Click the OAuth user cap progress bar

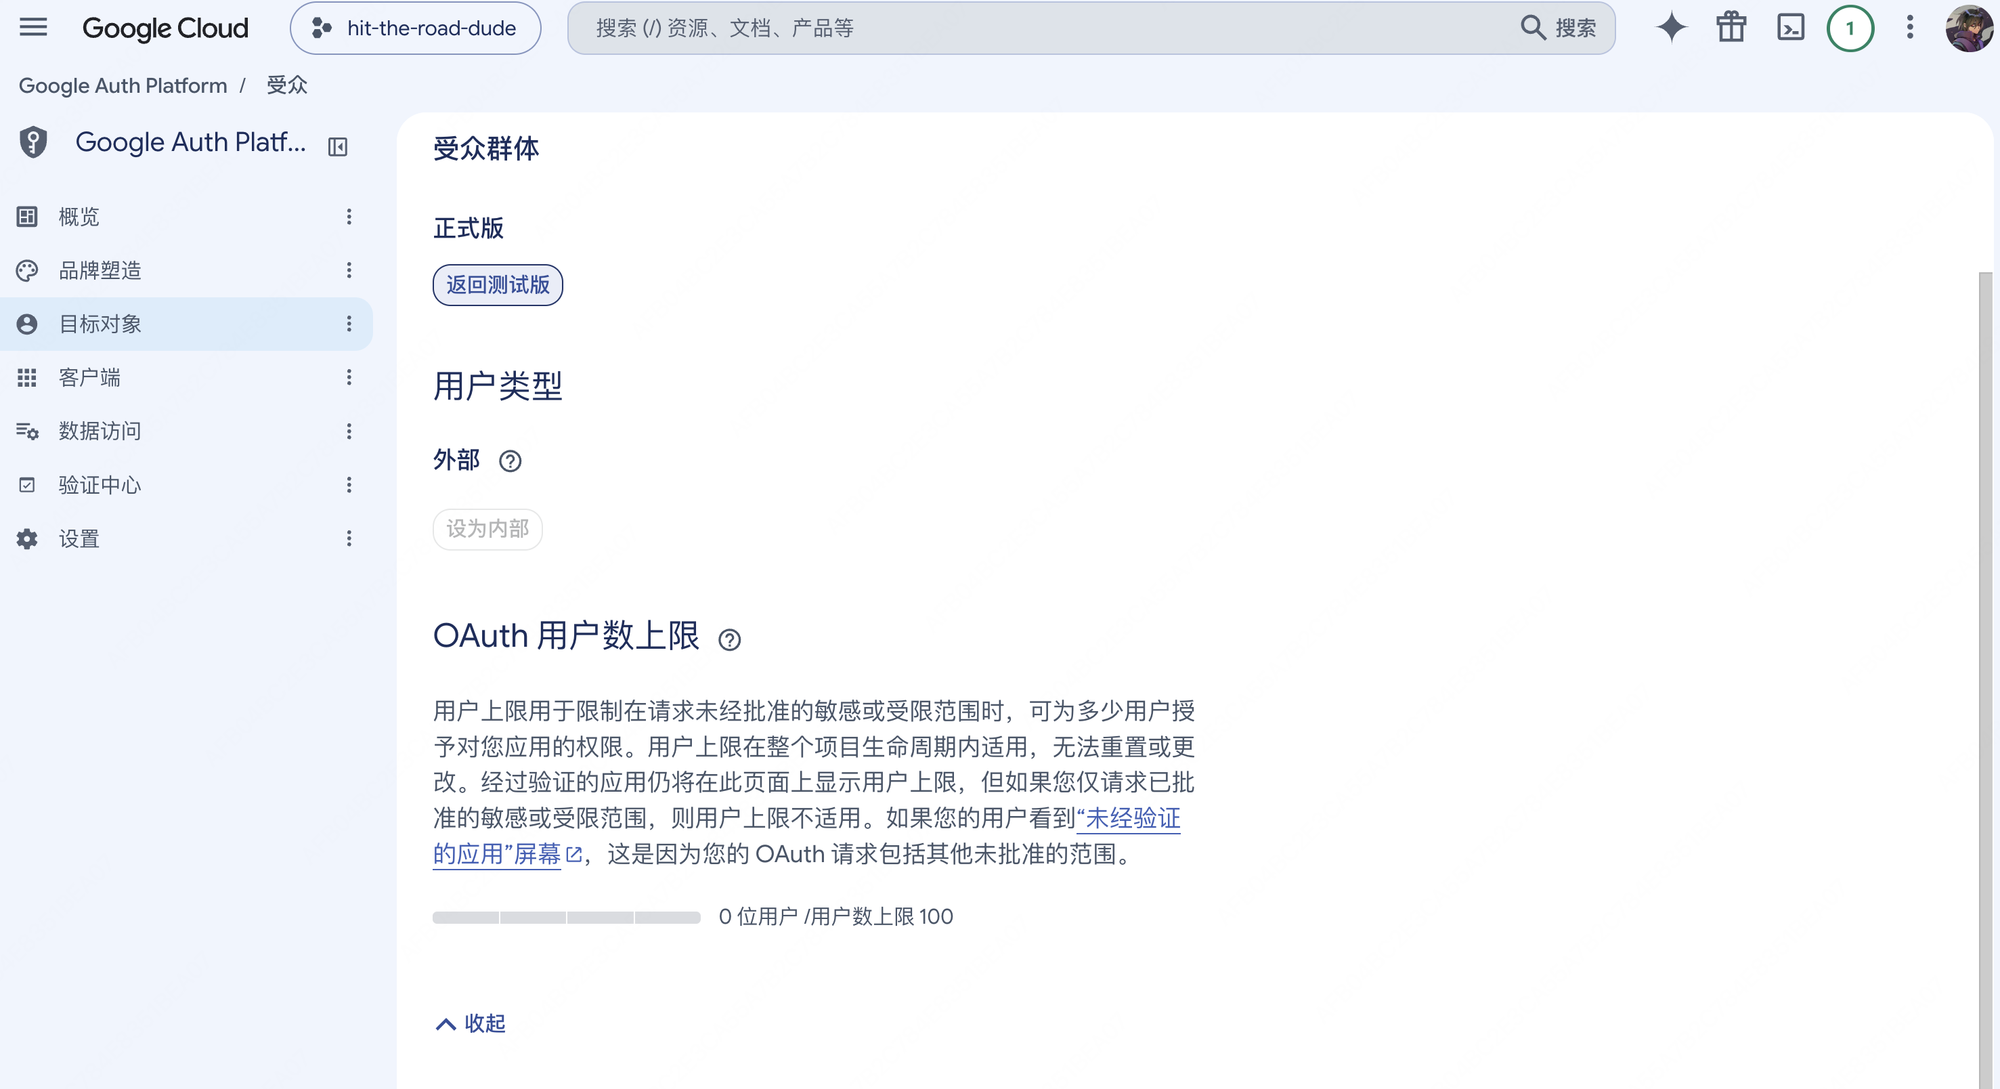pos(566,917)
